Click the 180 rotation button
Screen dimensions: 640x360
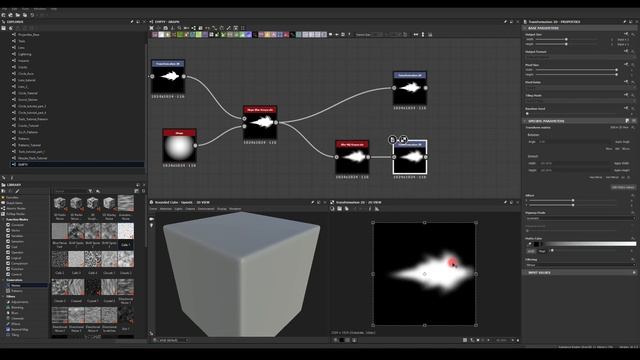click(617, 149)
